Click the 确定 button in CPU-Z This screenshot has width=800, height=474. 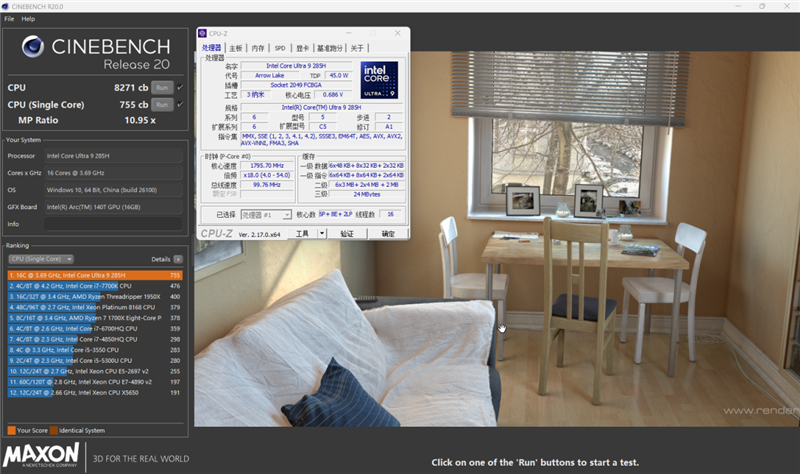(x=388, y=234)
